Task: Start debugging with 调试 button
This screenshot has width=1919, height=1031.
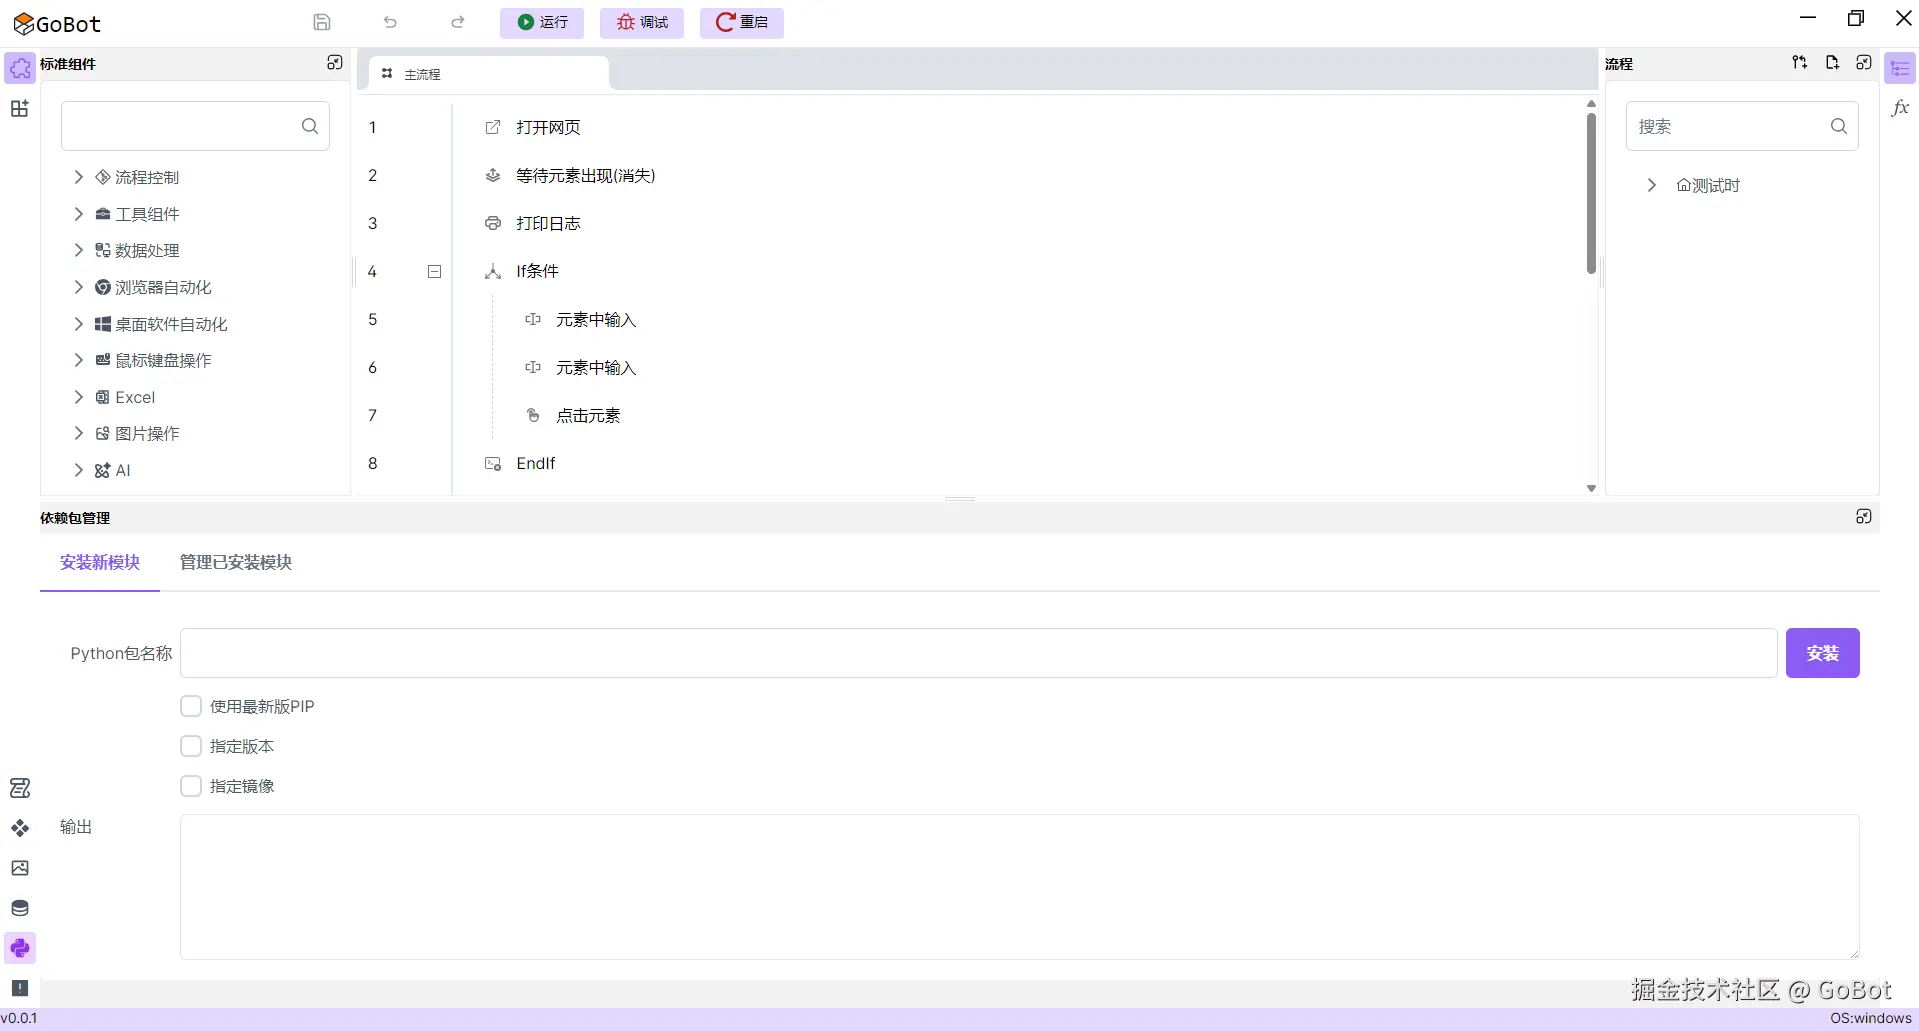Action: [642, 22]
